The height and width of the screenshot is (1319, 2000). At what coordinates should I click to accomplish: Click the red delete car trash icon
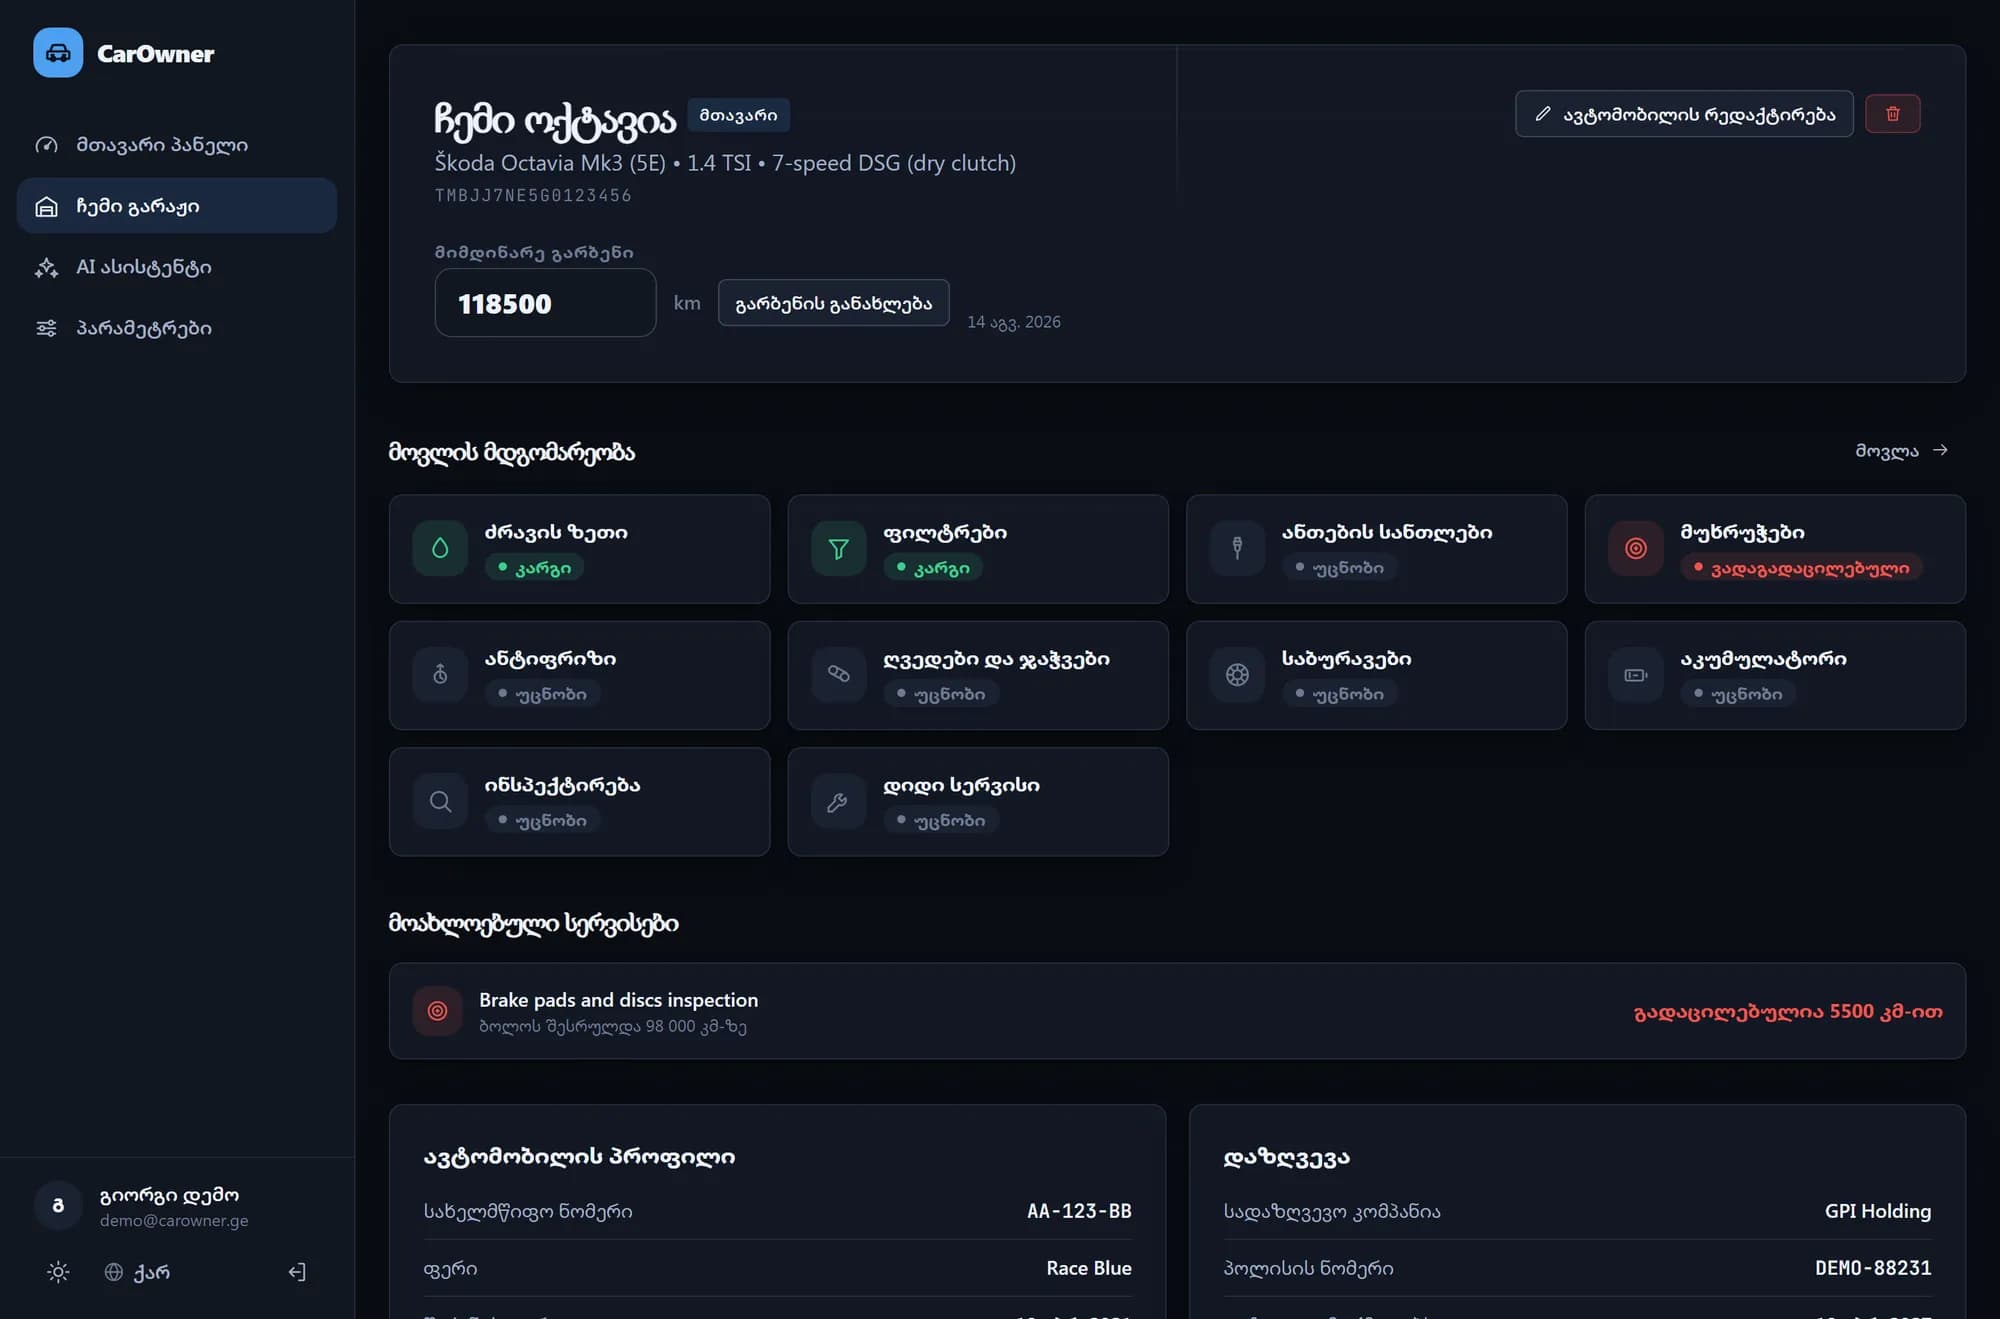coord(1892,114)
